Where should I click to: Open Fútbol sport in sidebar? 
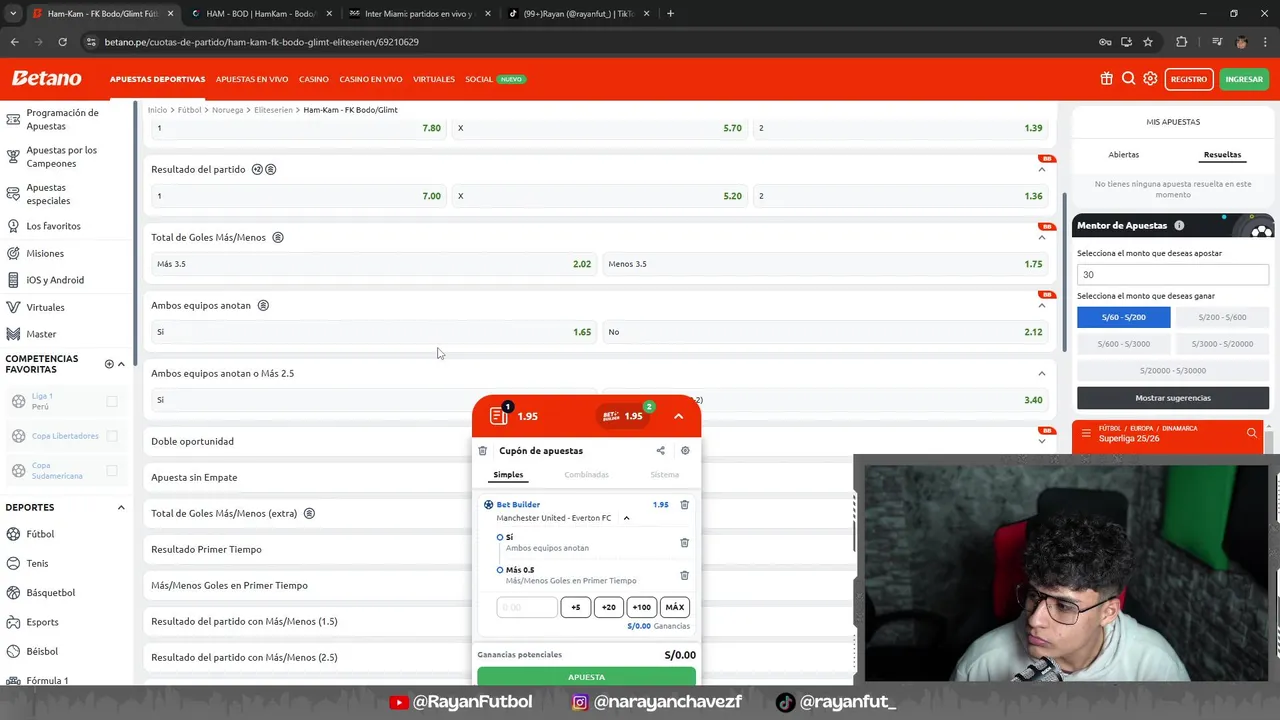40,534
